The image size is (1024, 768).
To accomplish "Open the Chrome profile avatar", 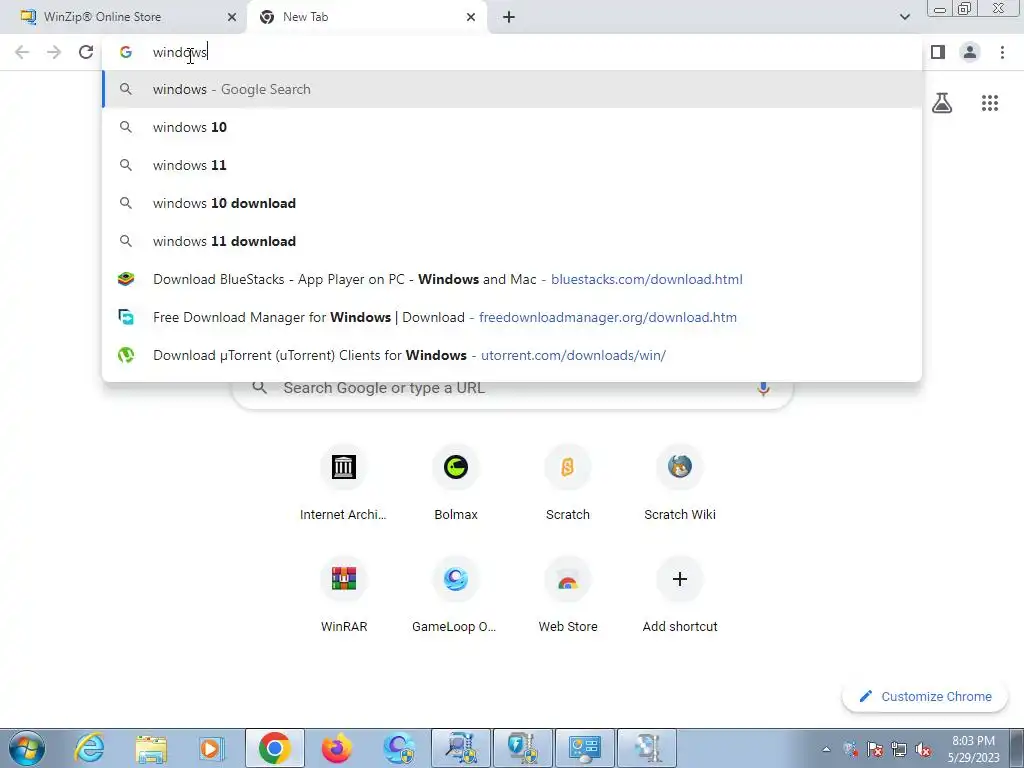I will click(x=970, y=52).
